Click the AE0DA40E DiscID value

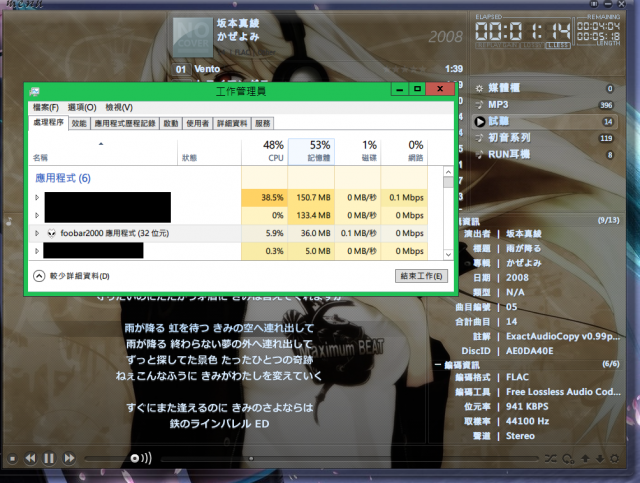tap(530, 351)
